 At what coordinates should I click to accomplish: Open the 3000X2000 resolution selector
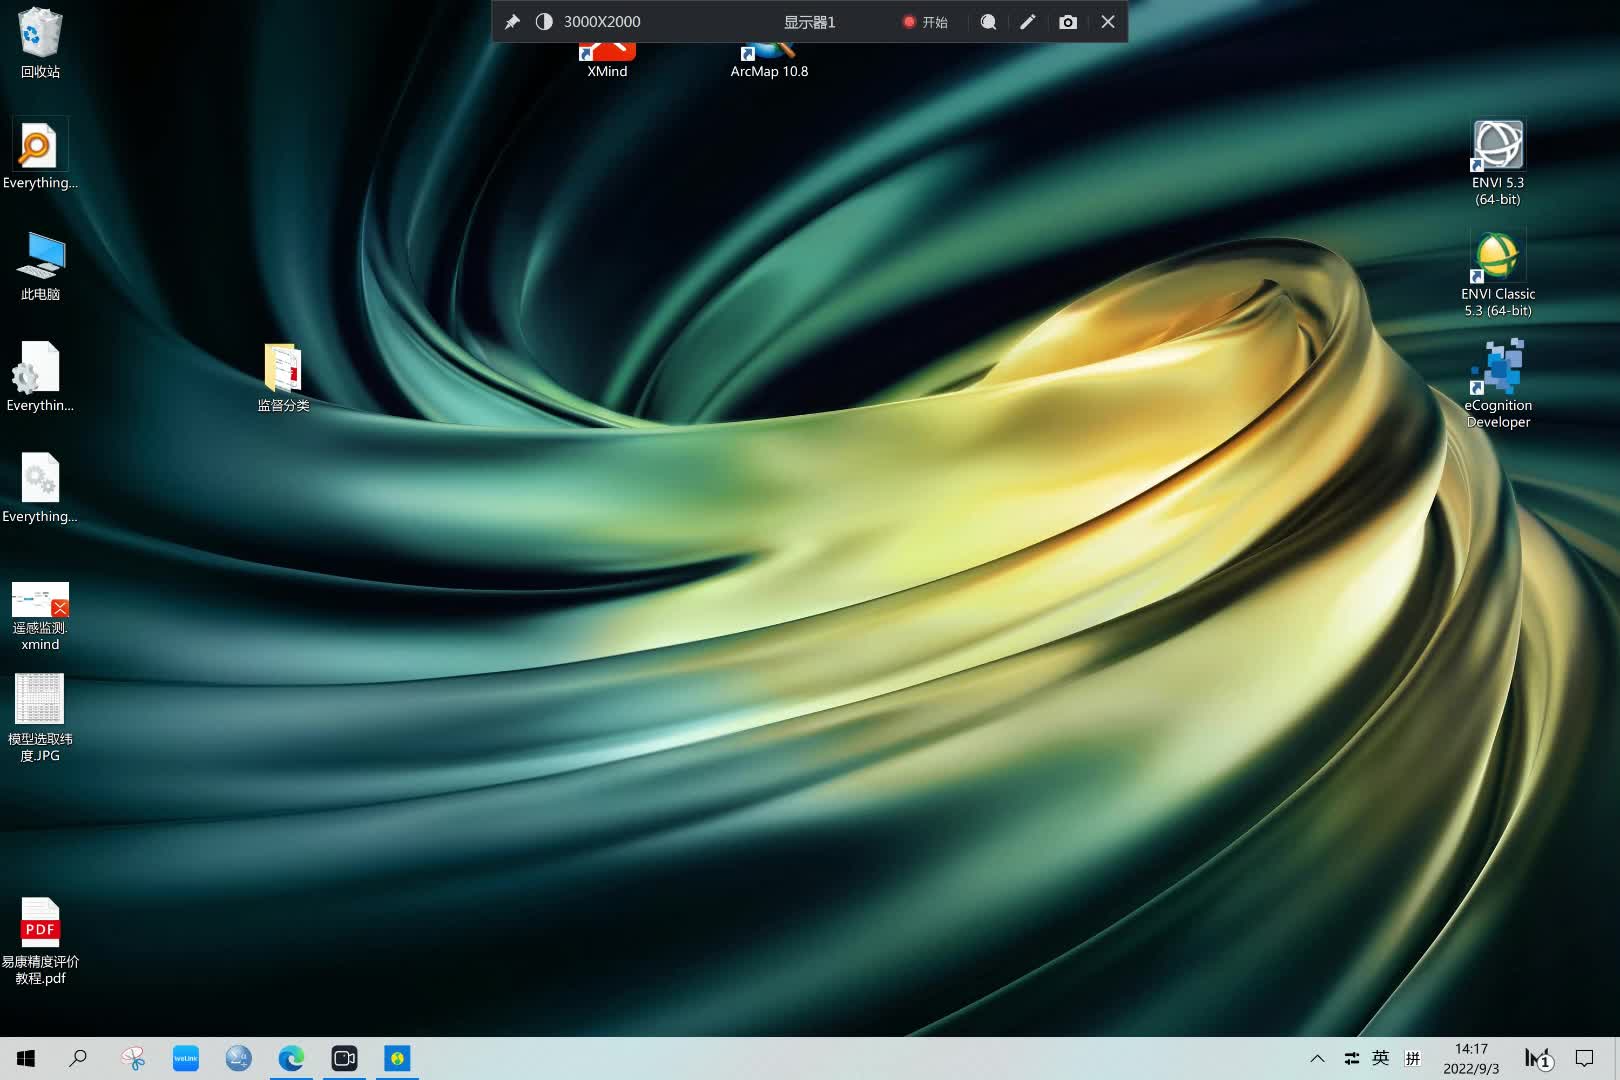[602, 22]
